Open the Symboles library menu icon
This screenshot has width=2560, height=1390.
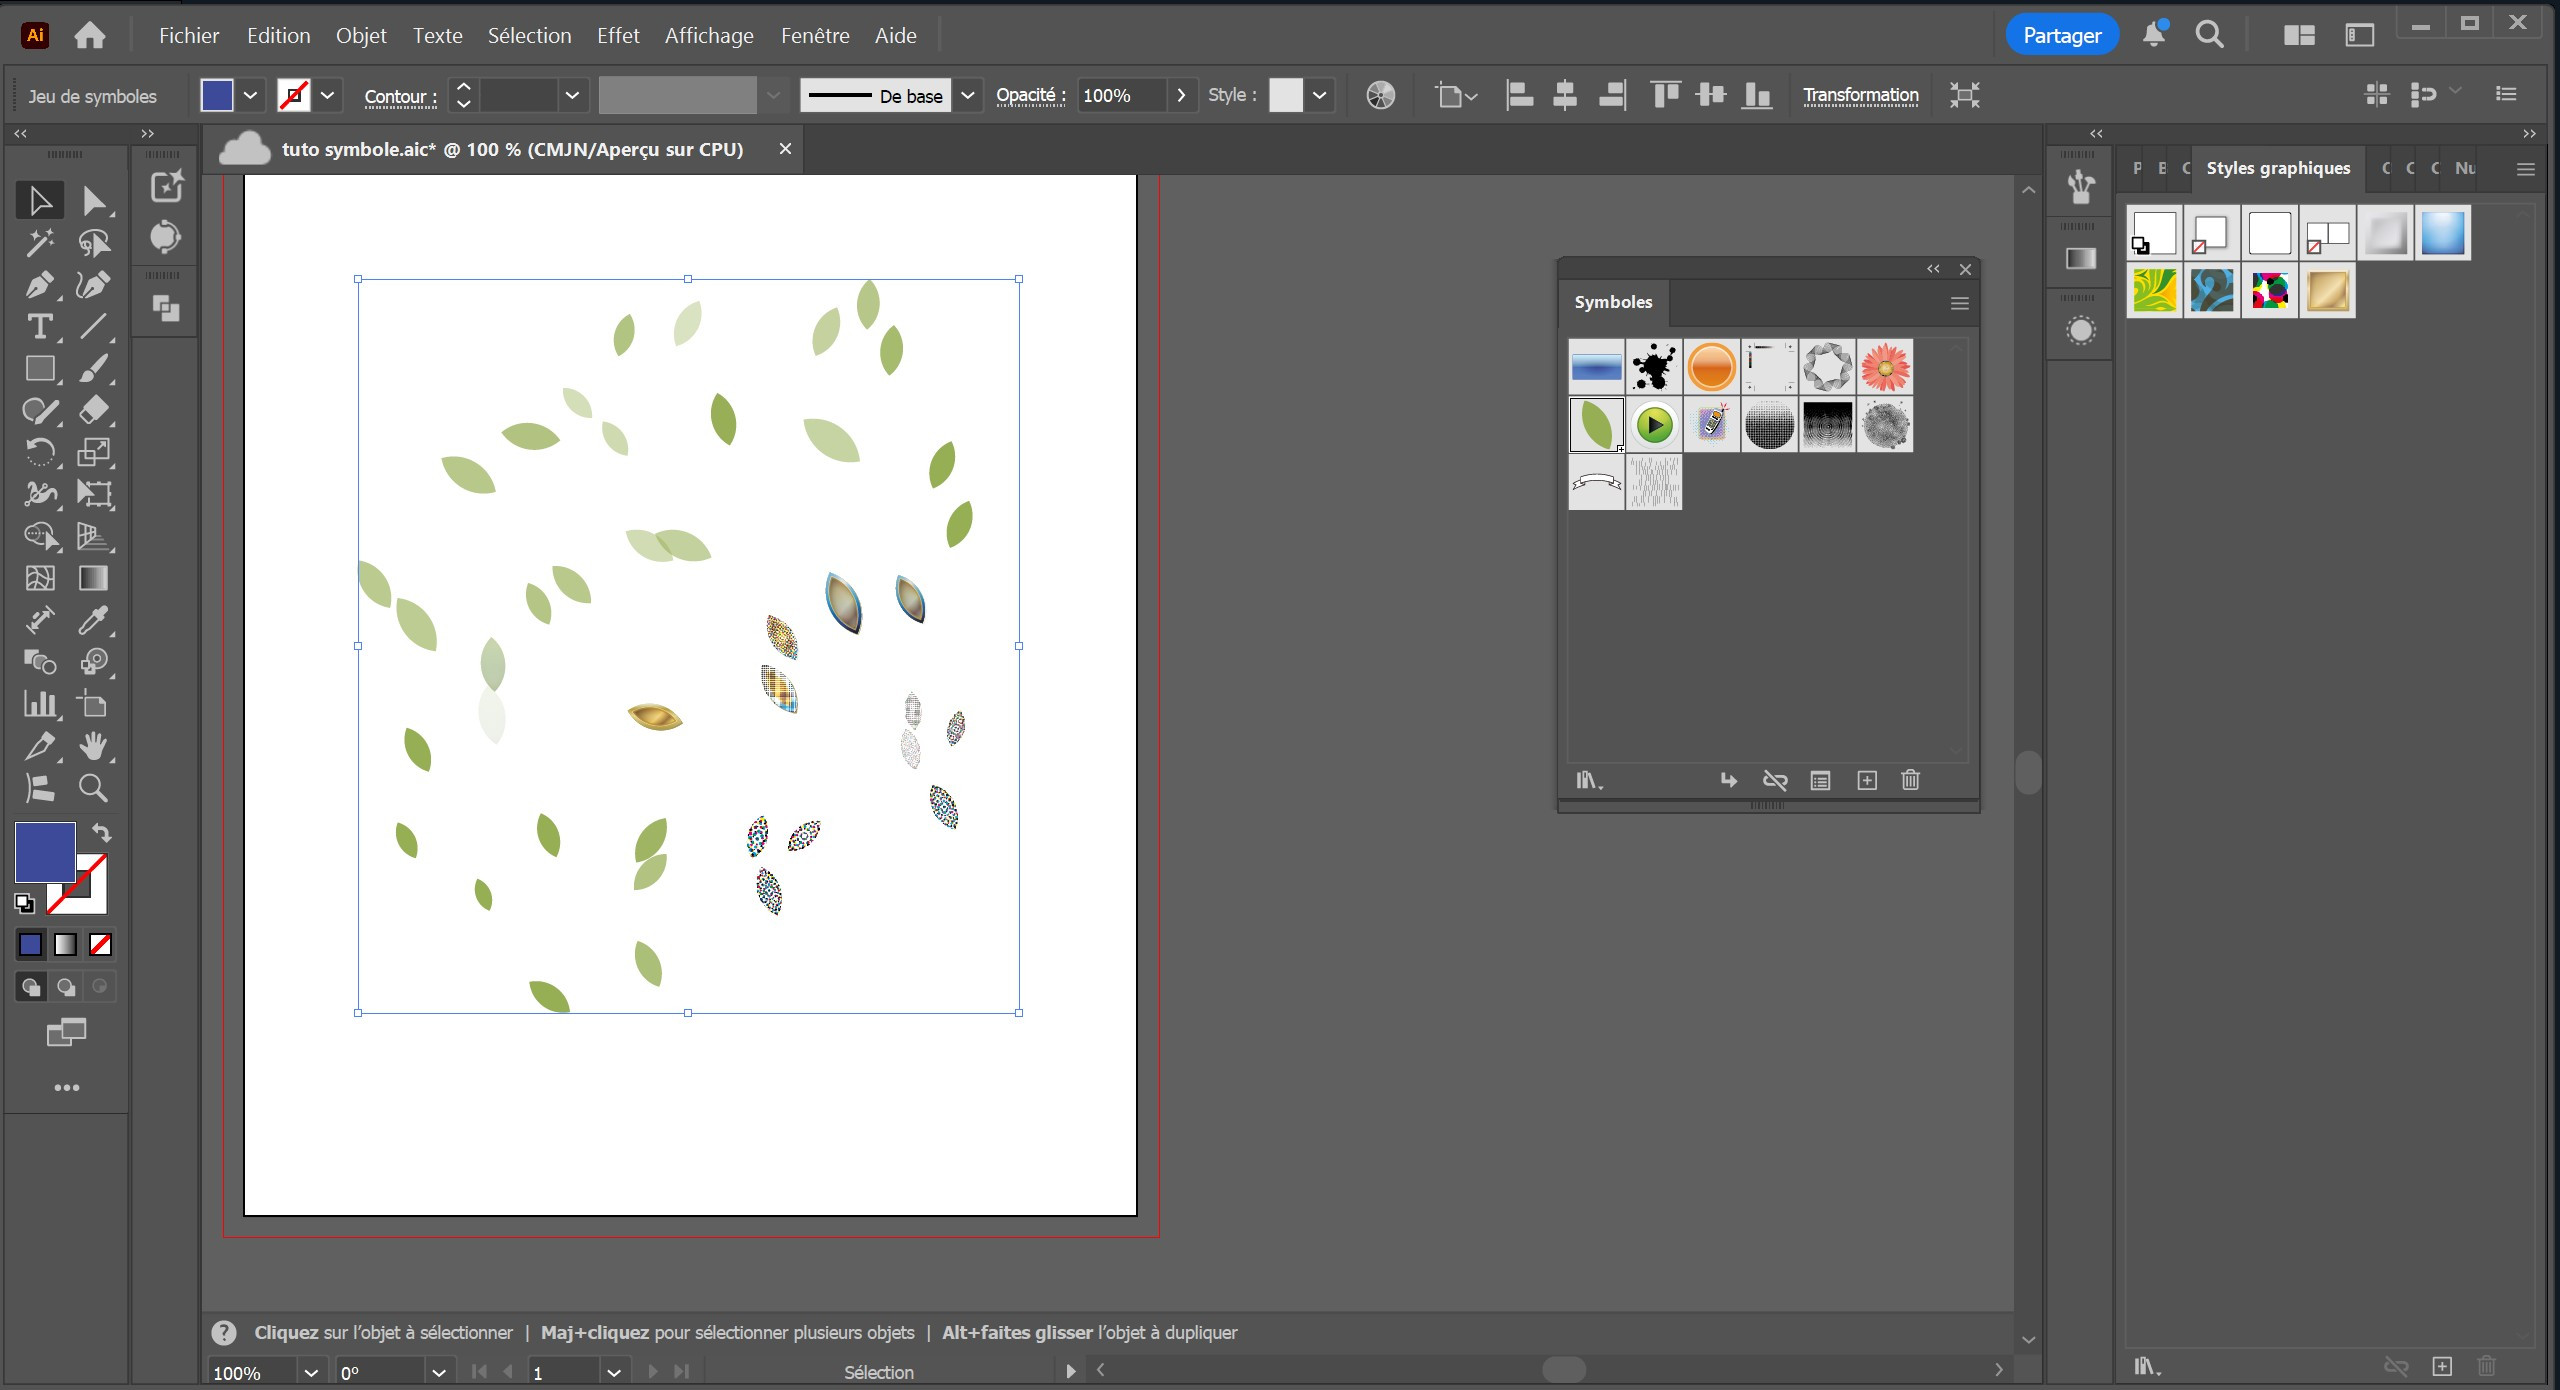1588,780
